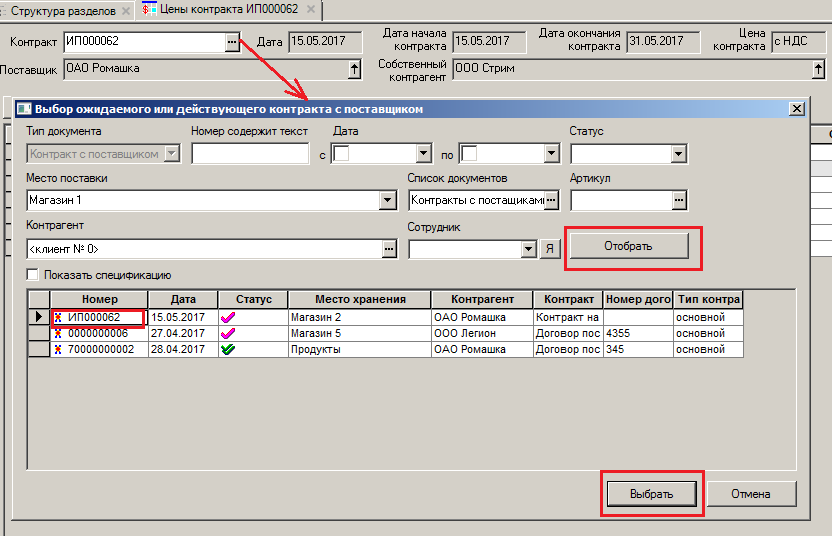Click the Я employee button
The width and height of the screenshot is (832, 536).
(x=550, y=249)
